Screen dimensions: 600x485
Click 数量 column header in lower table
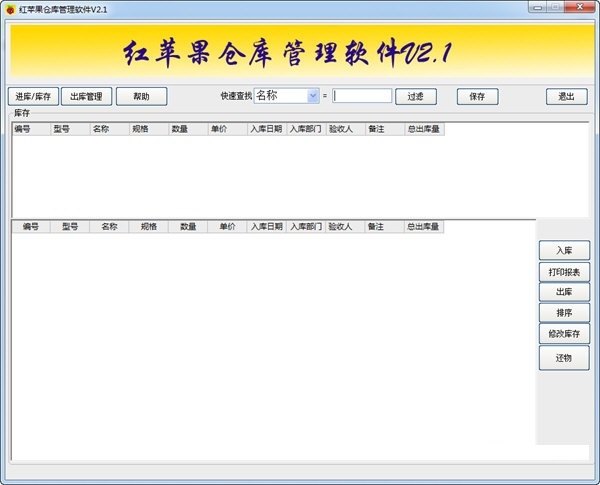coord(188,227)
